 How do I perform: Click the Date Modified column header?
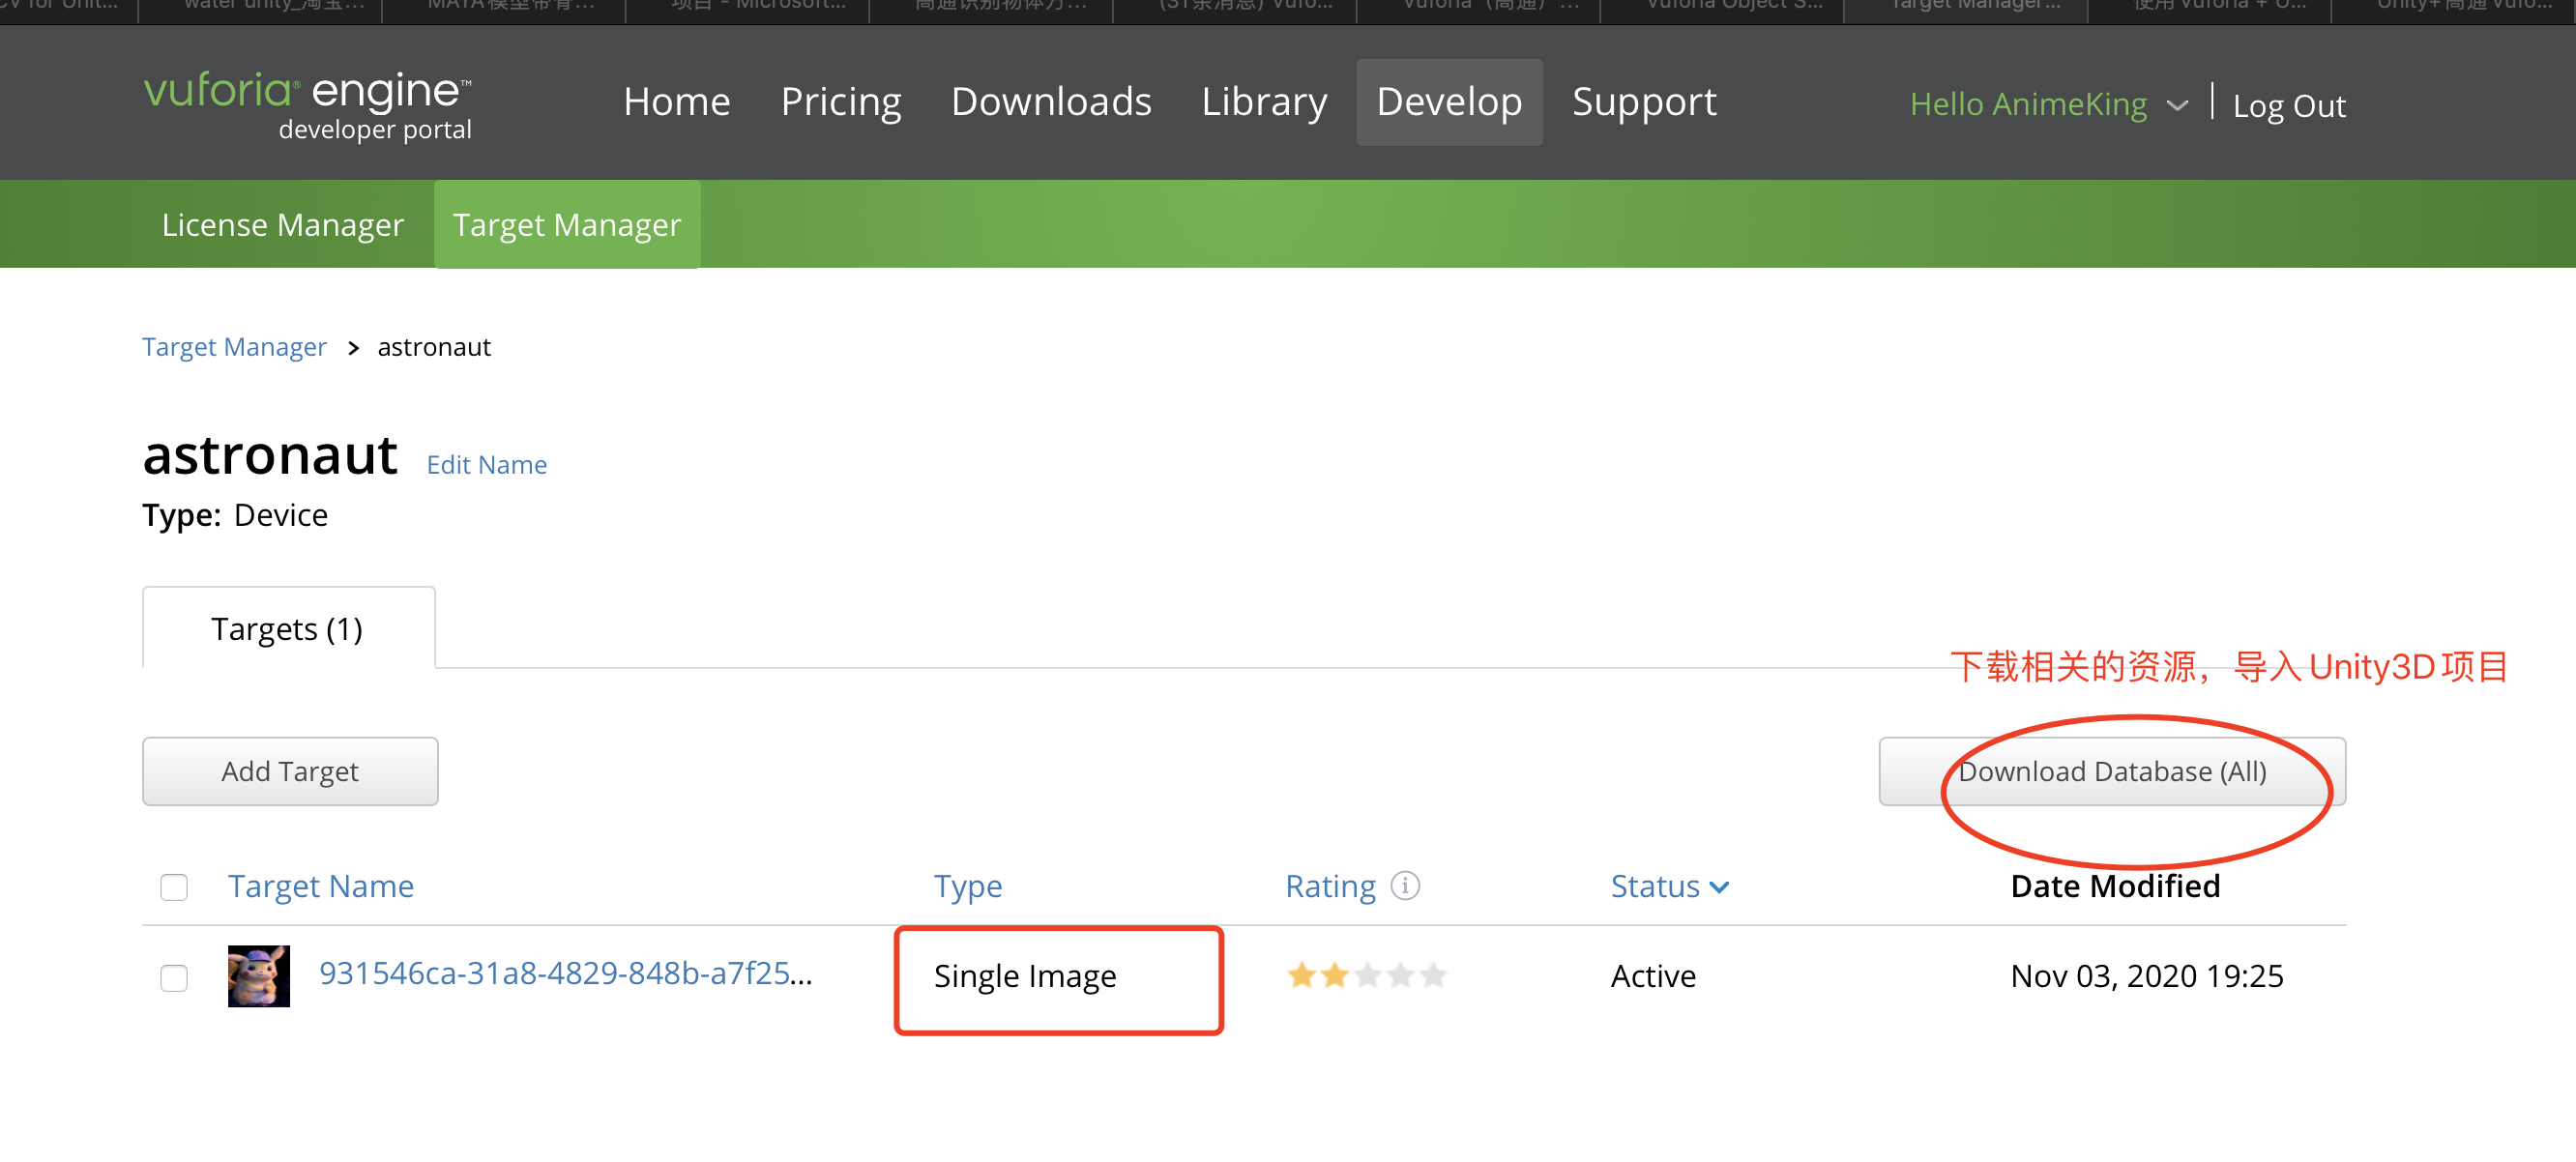[x=2115, y=886]
